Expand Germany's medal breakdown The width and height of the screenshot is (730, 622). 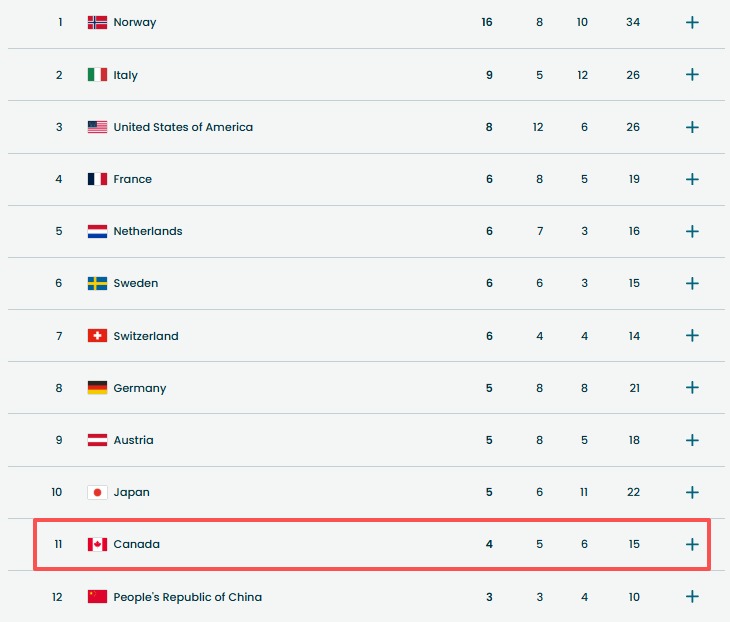692,388
